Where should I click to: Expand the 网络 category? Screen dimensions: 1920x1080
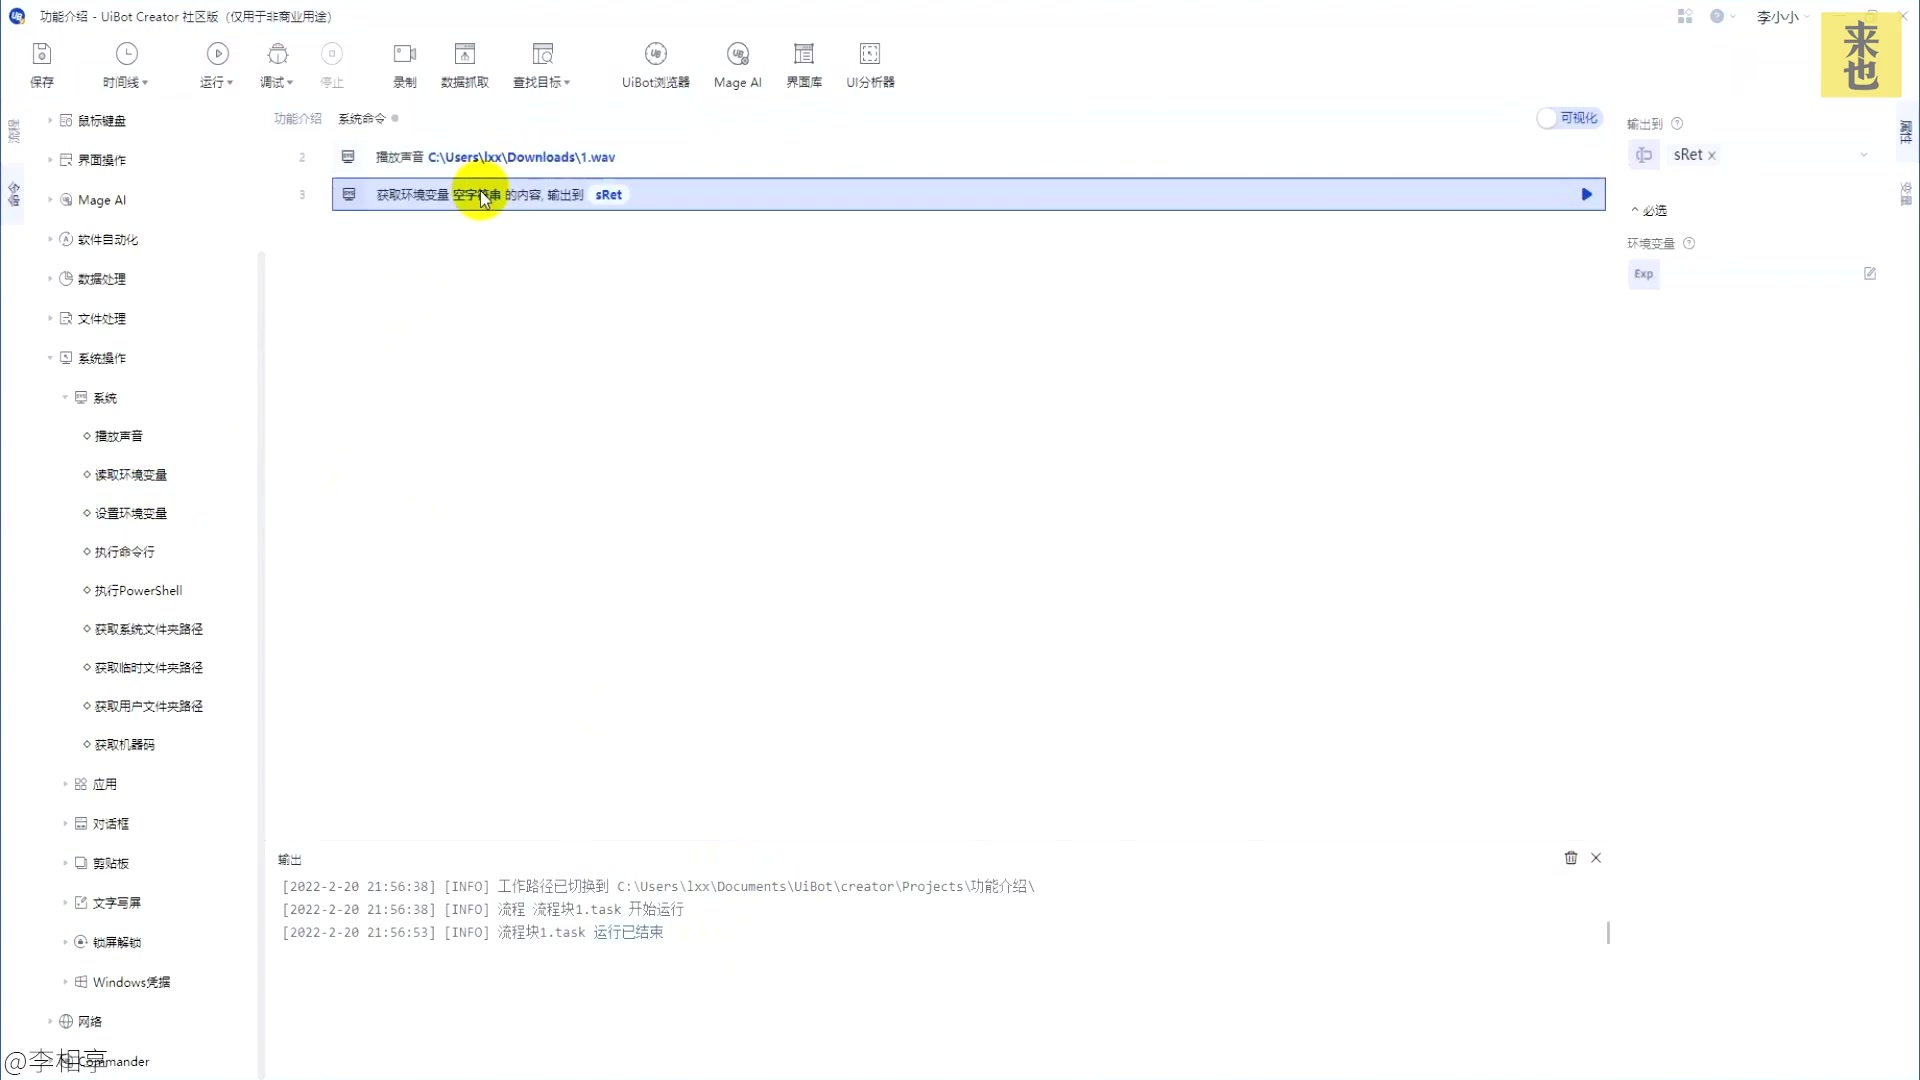(50, 1022)
